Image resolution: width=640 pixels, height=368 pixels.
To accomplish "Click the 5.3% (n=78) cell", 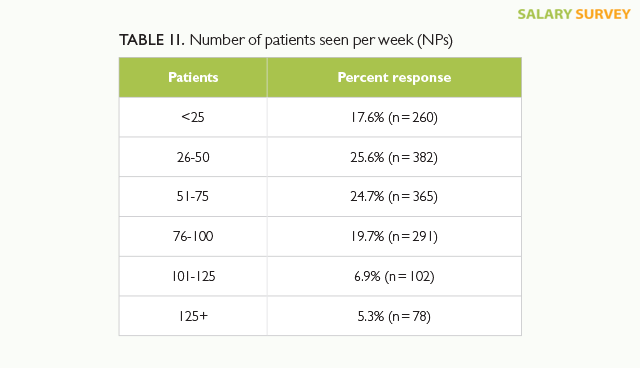I will click(394, 316).
